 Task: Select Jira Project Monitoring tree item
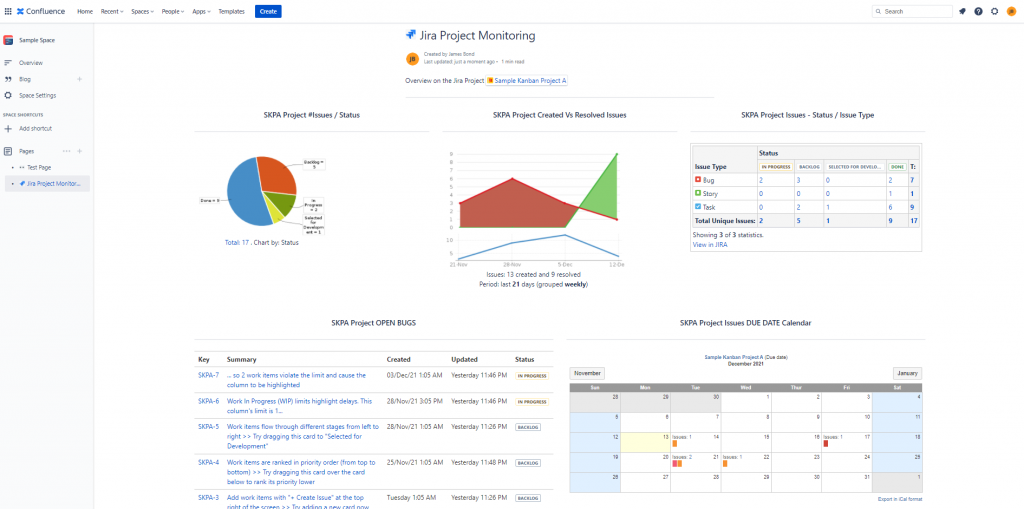(x=50, y=184)
